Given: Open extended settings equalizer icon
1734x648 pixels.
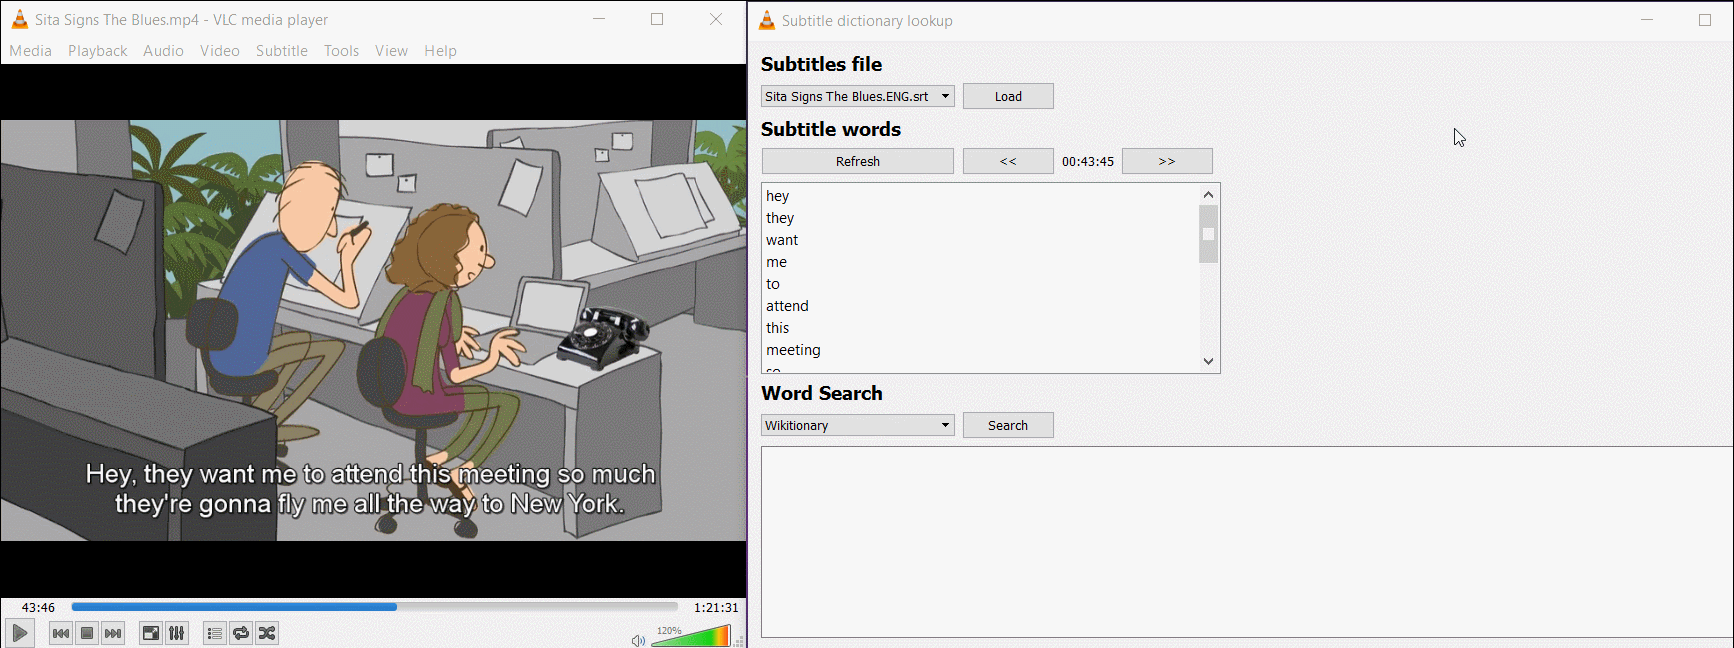Looking at the screenshot, I should click(x=177, y=633).
